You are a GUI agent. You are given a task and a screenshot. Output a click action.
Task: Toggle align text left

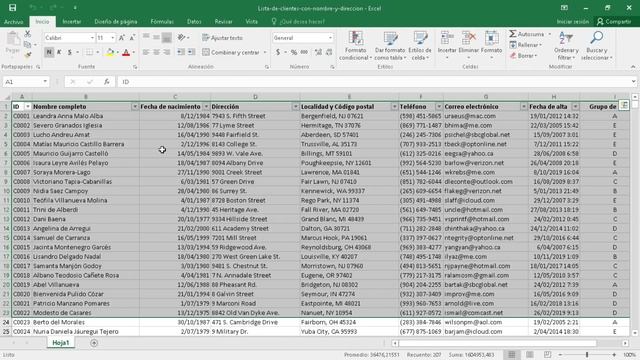pos(146,52)
